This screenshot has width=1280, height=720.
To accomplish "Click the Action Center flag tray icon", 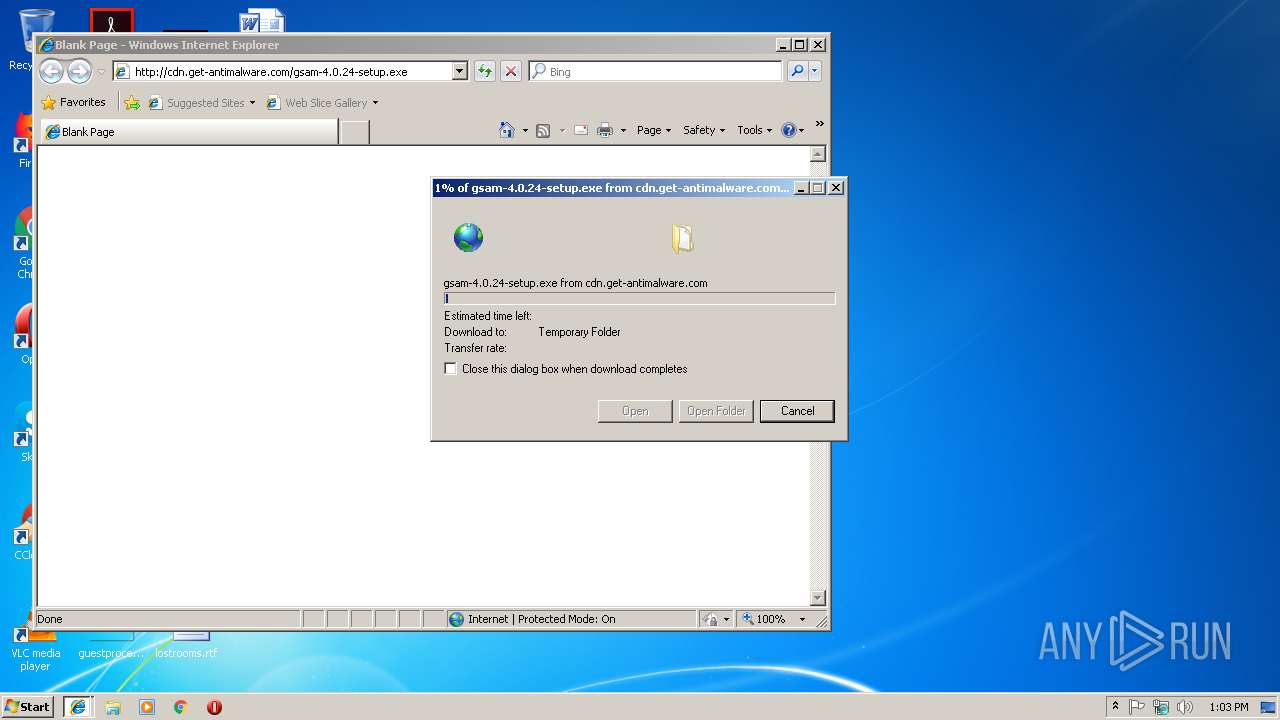I will tap(1137, 707).
